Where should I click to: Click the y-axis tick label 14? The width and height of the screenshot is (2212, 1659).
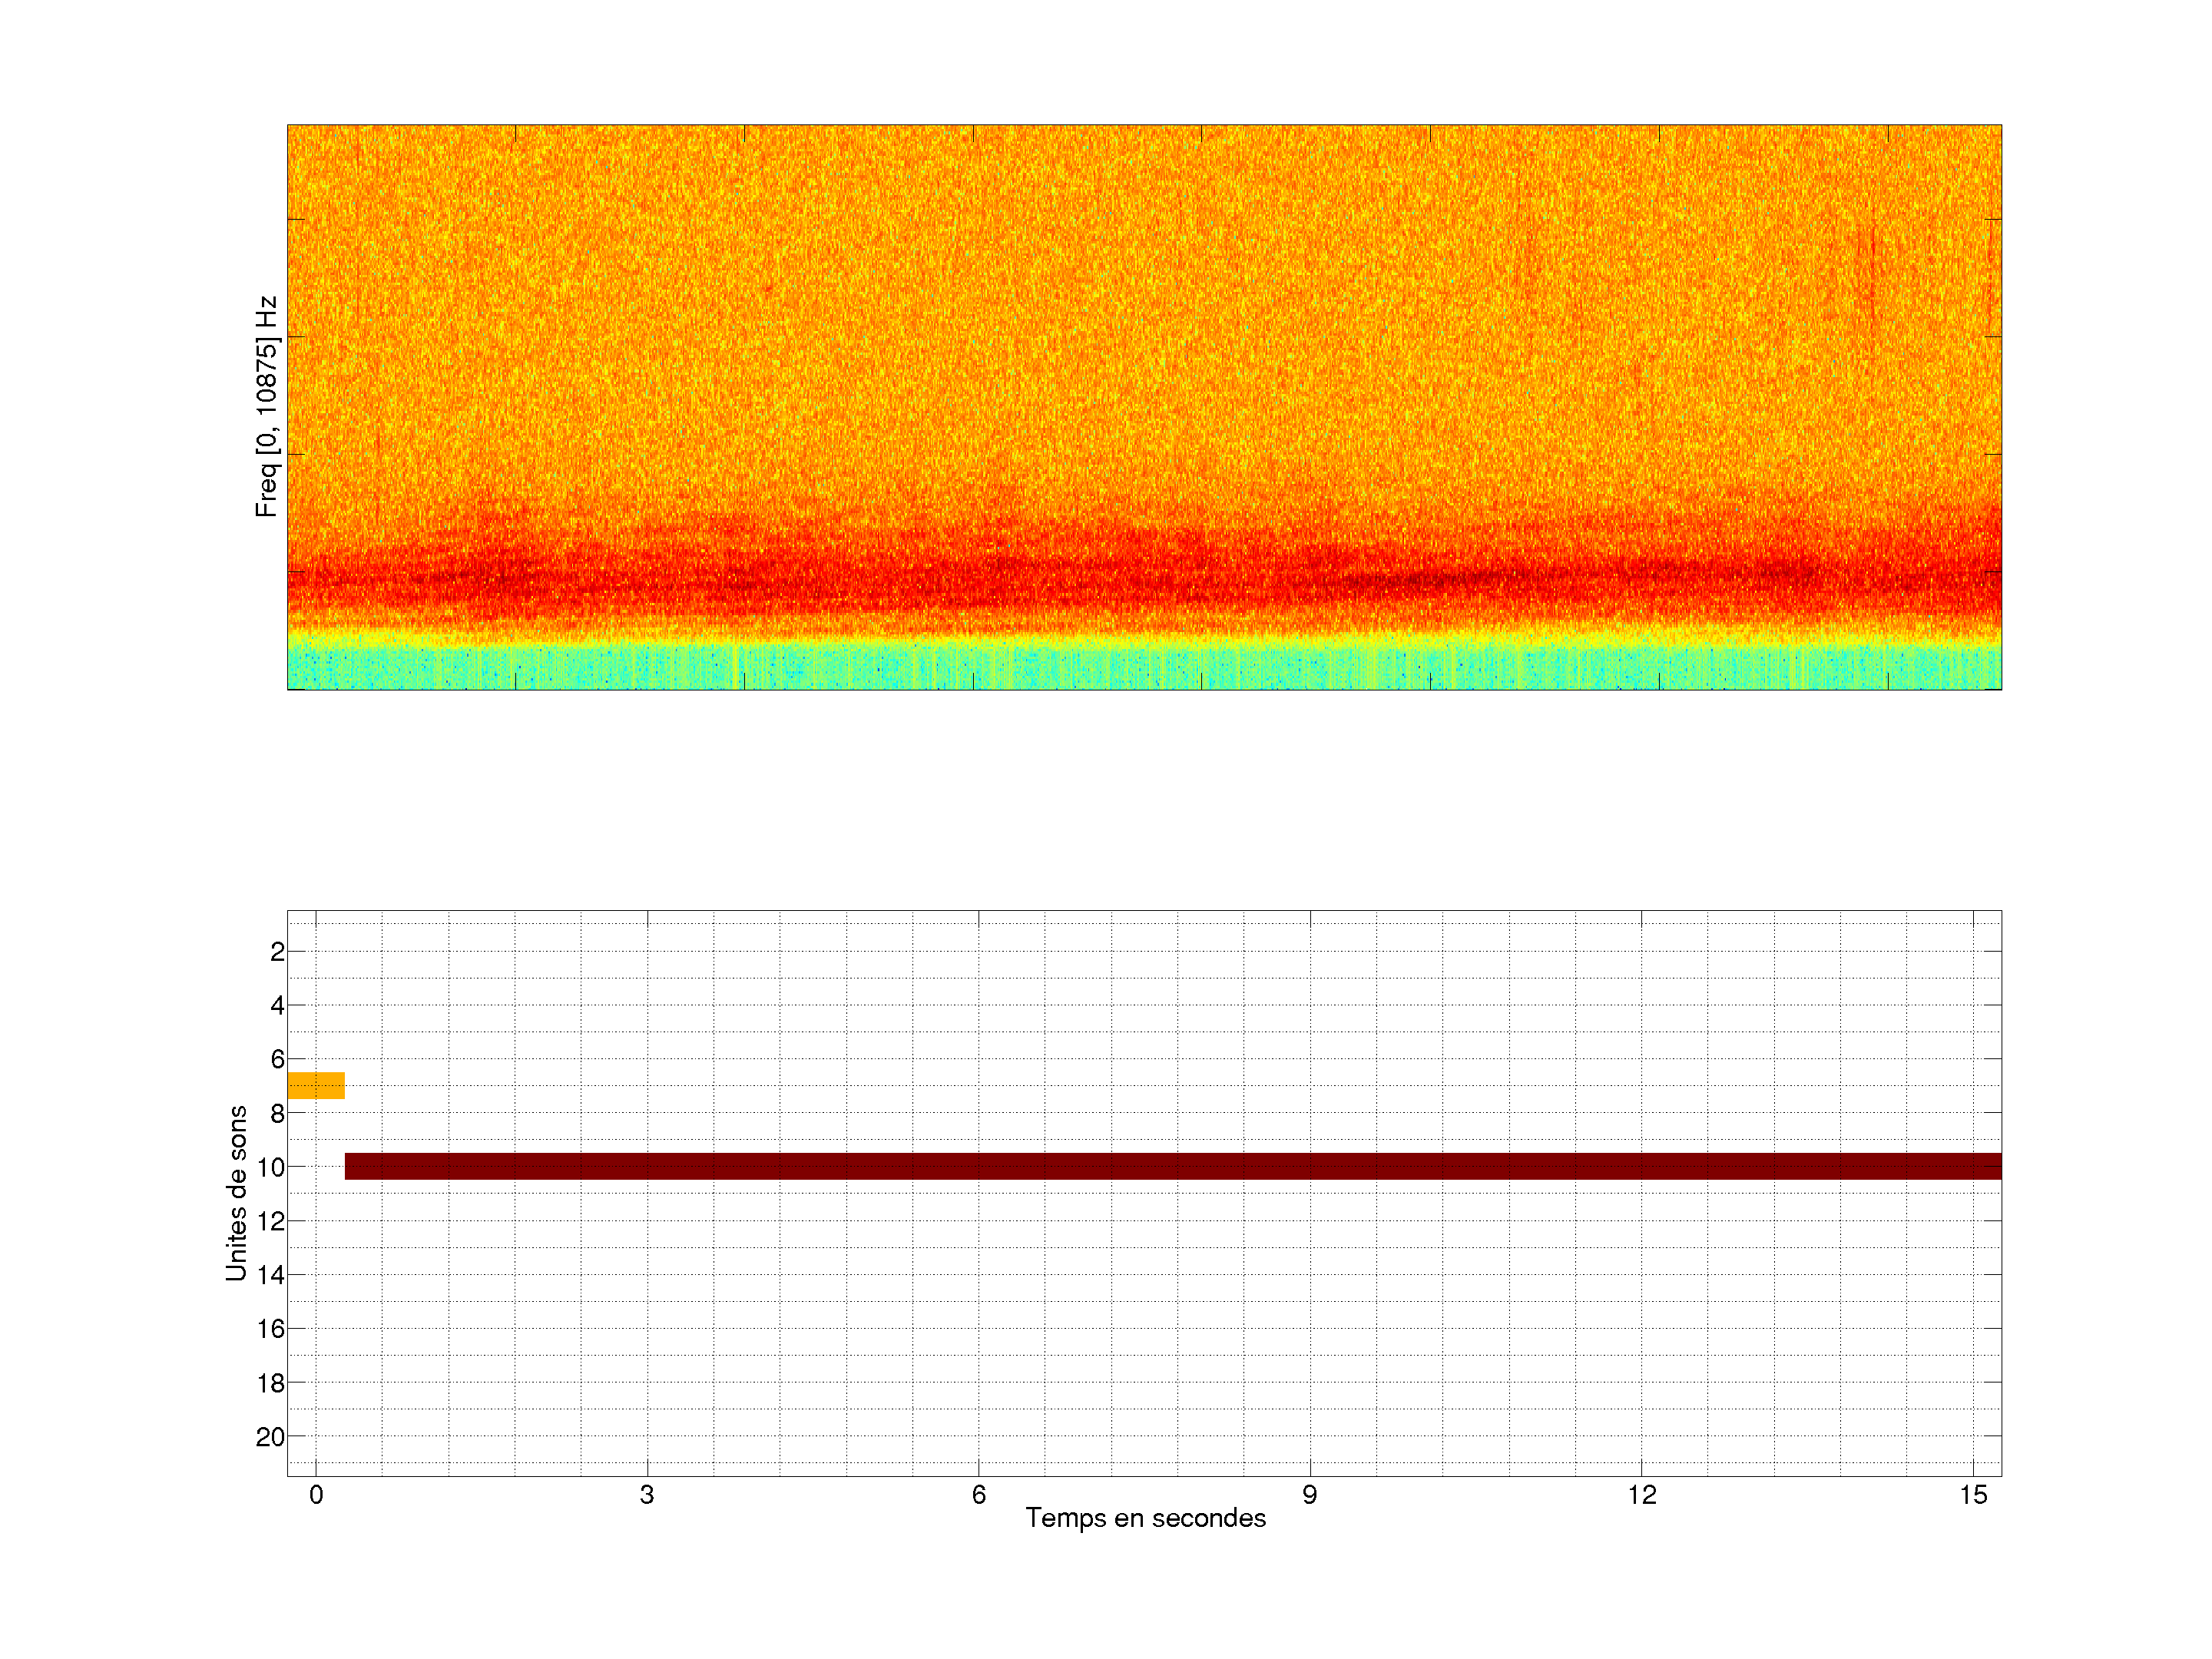271,1275
